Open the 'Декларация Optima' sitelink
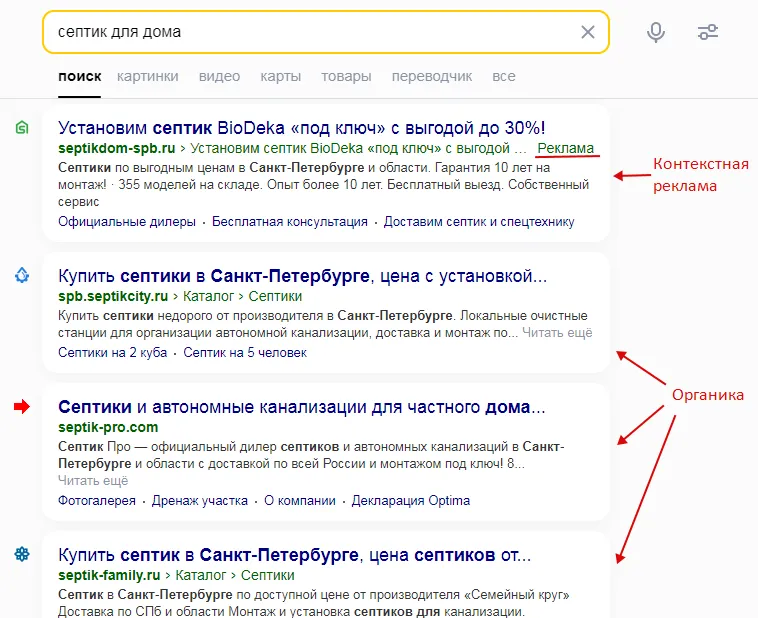The height and width of the screenshot is (618, 758). tap(411, 500)
